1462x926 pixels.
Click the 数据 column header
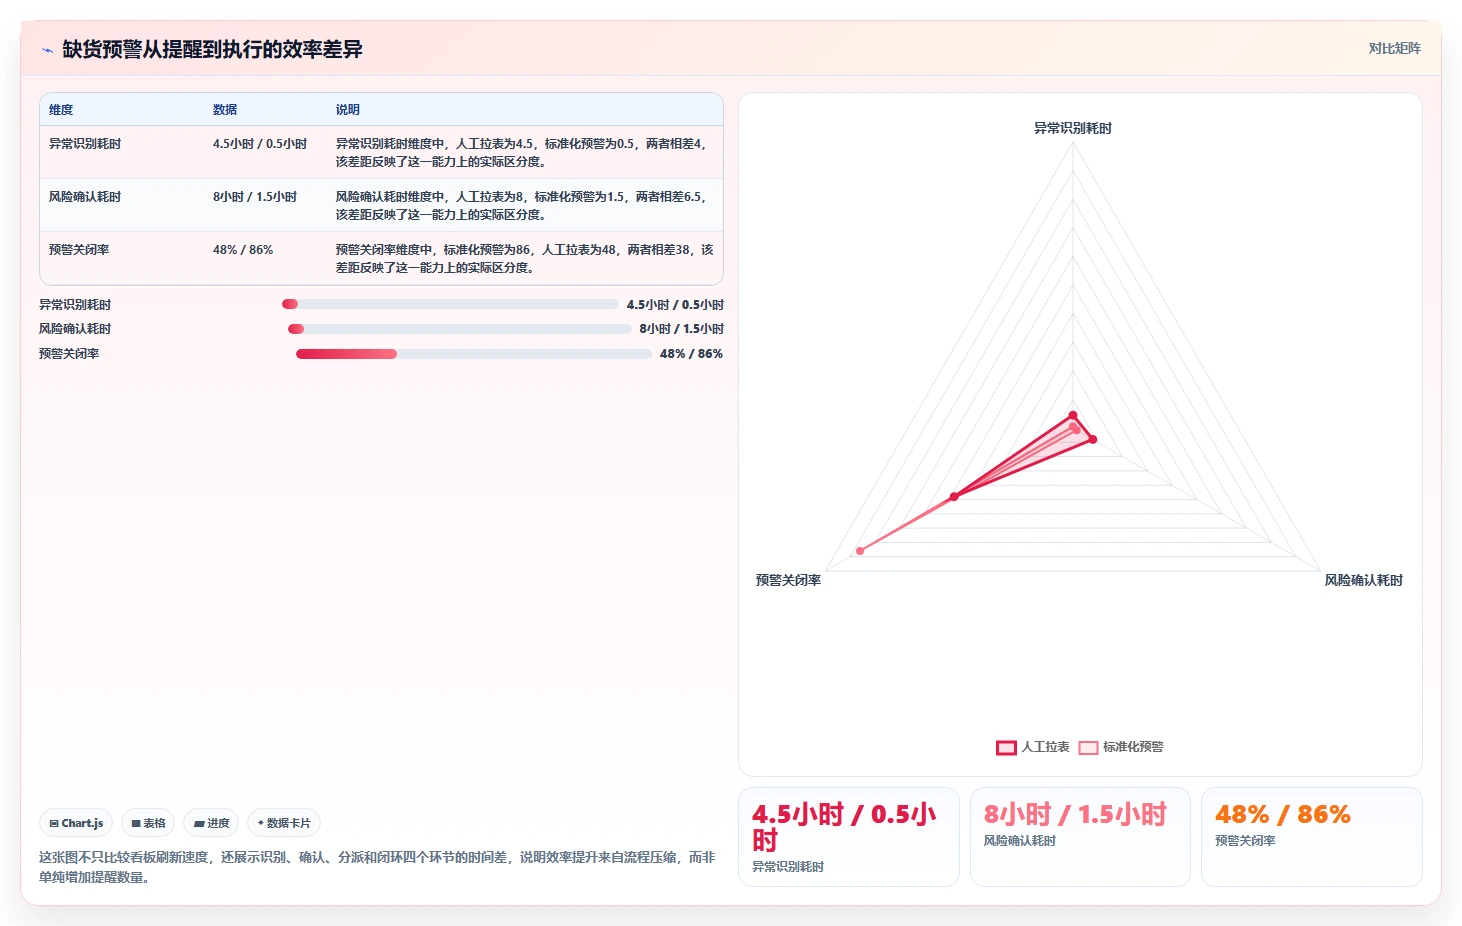225,110
